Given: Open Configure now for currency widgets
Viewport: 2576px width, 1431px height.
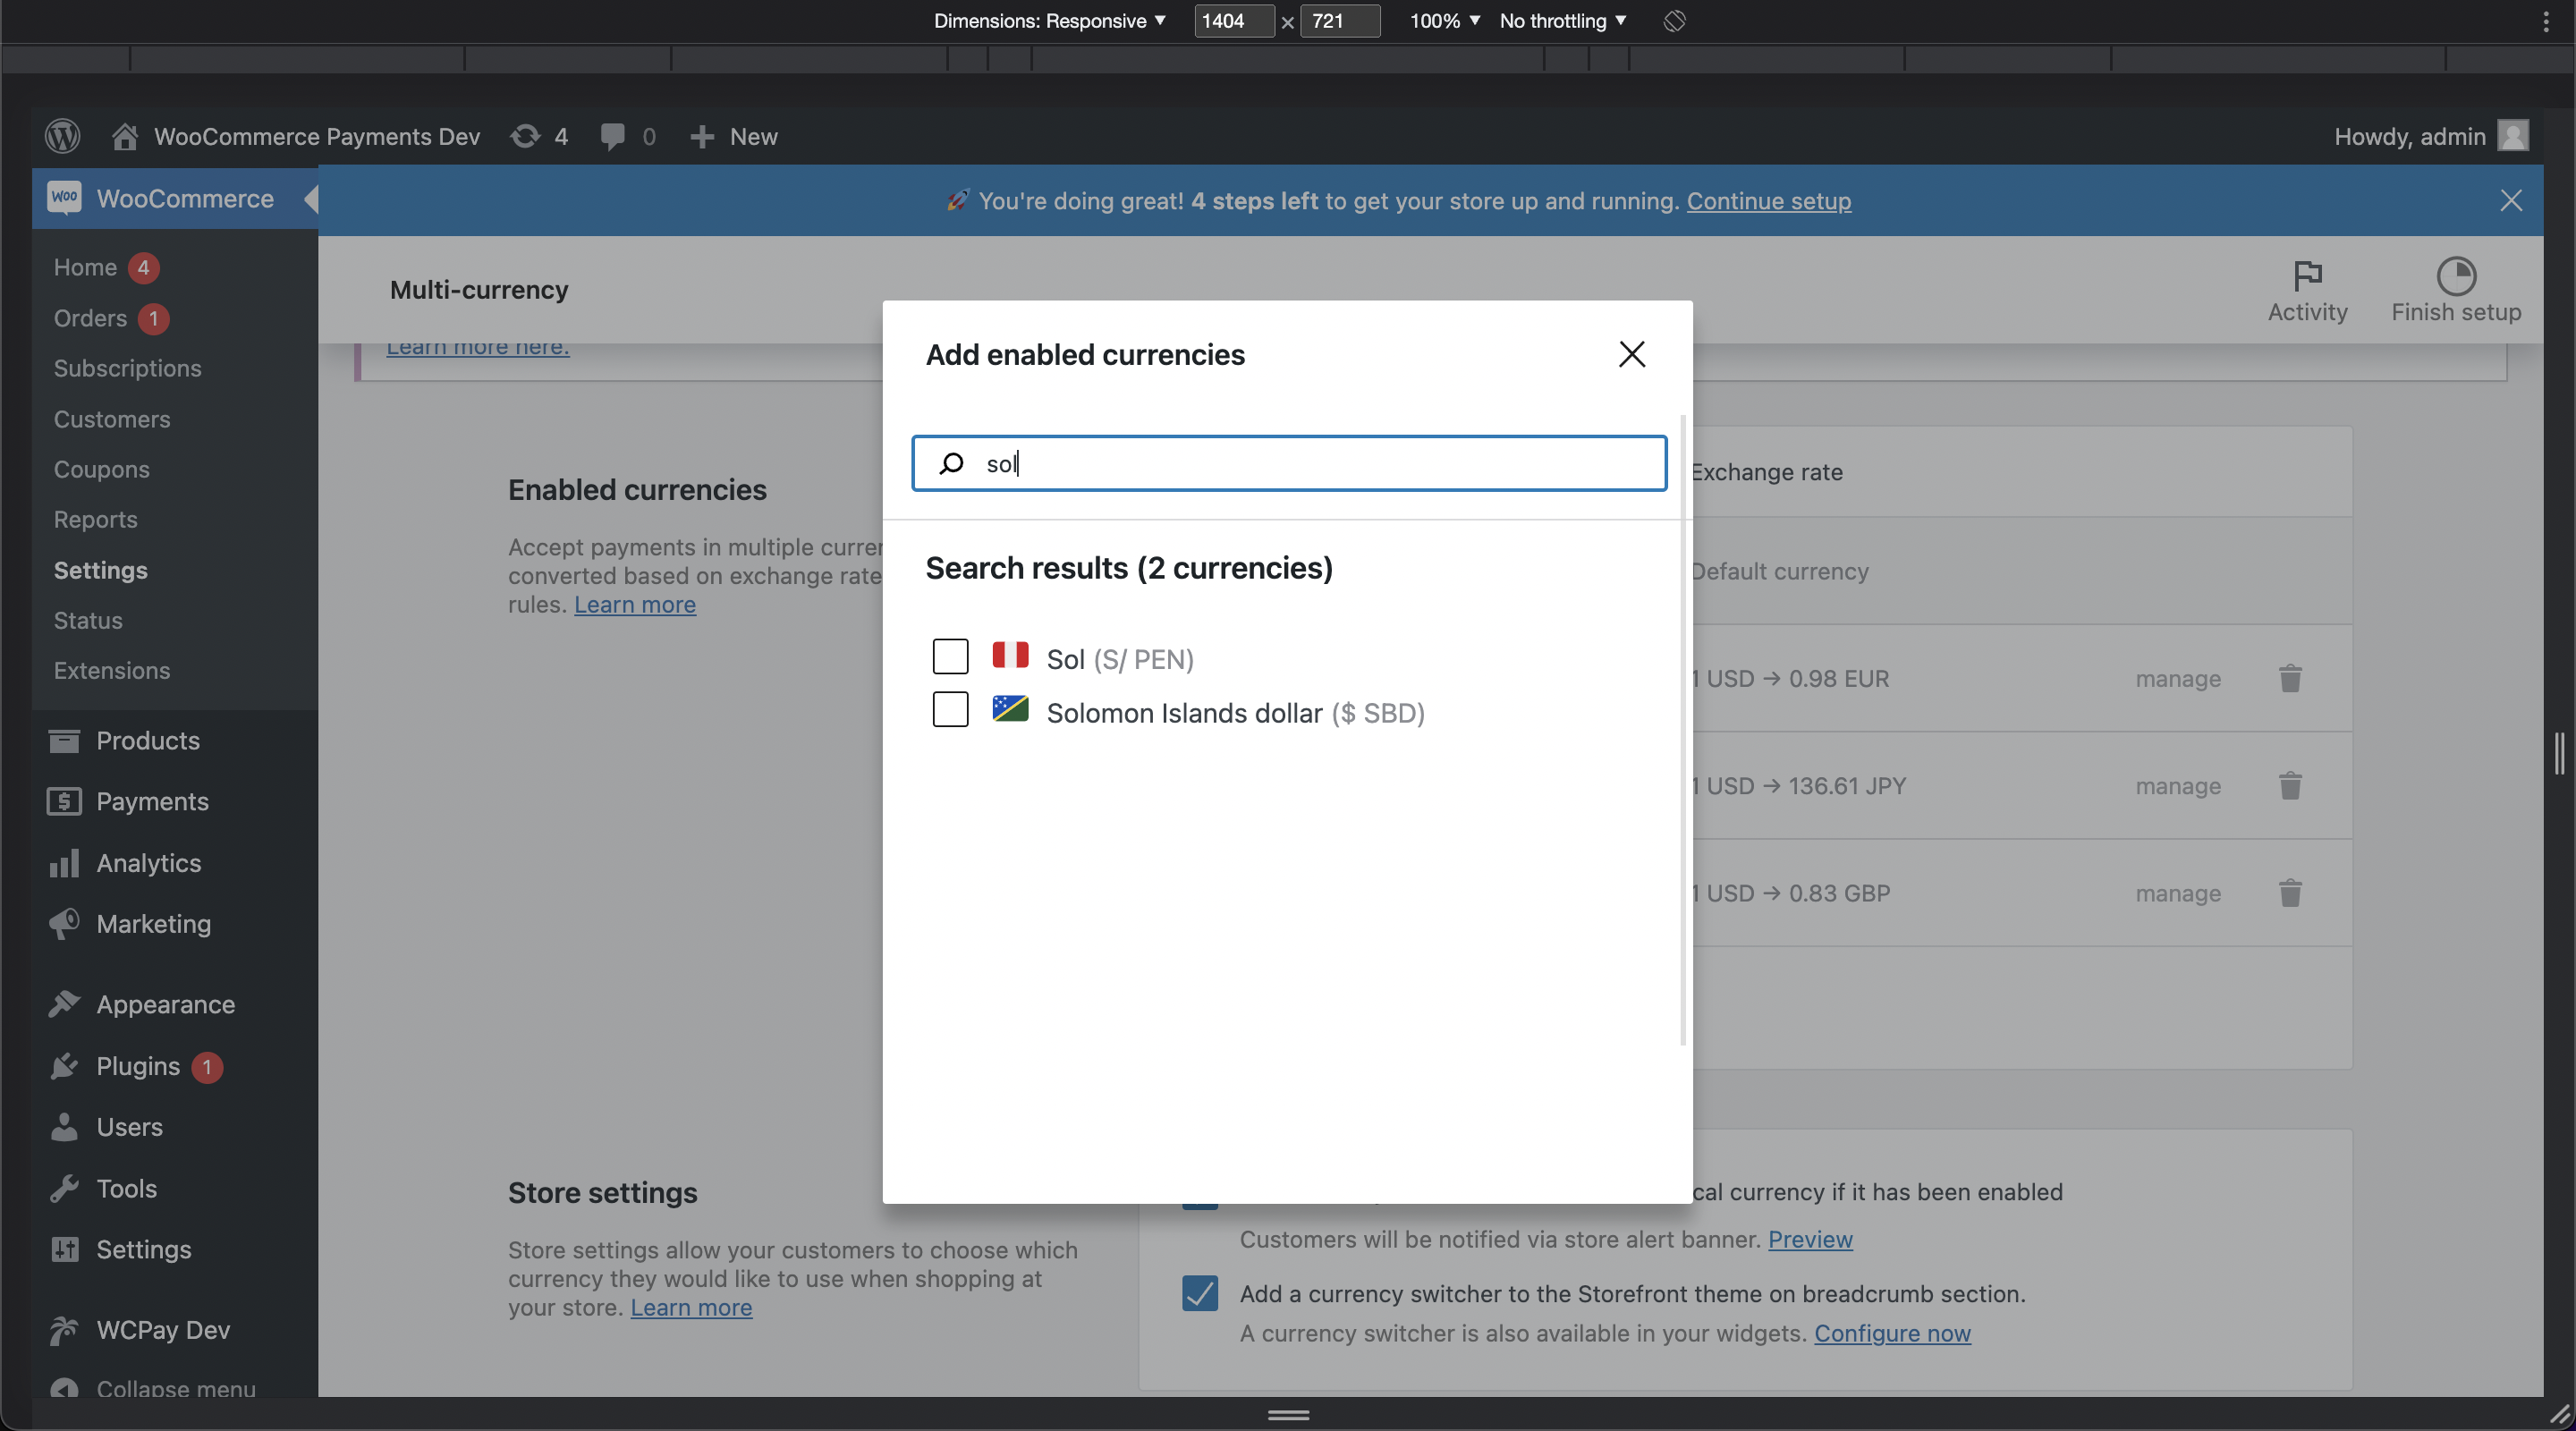Looking at the screenshot, I should (x=1892, y=1334).
